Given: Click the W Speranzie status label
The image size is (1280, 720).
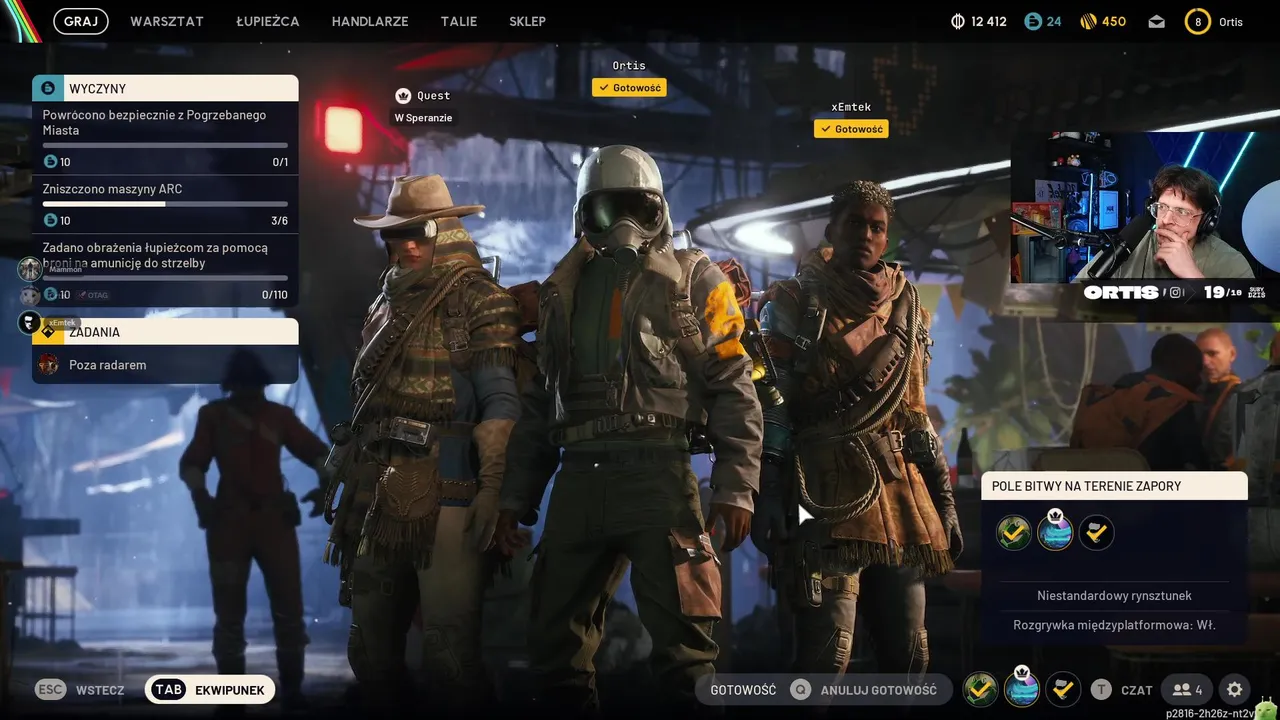Looking at the screenshot, I should [x=423, y=118].
